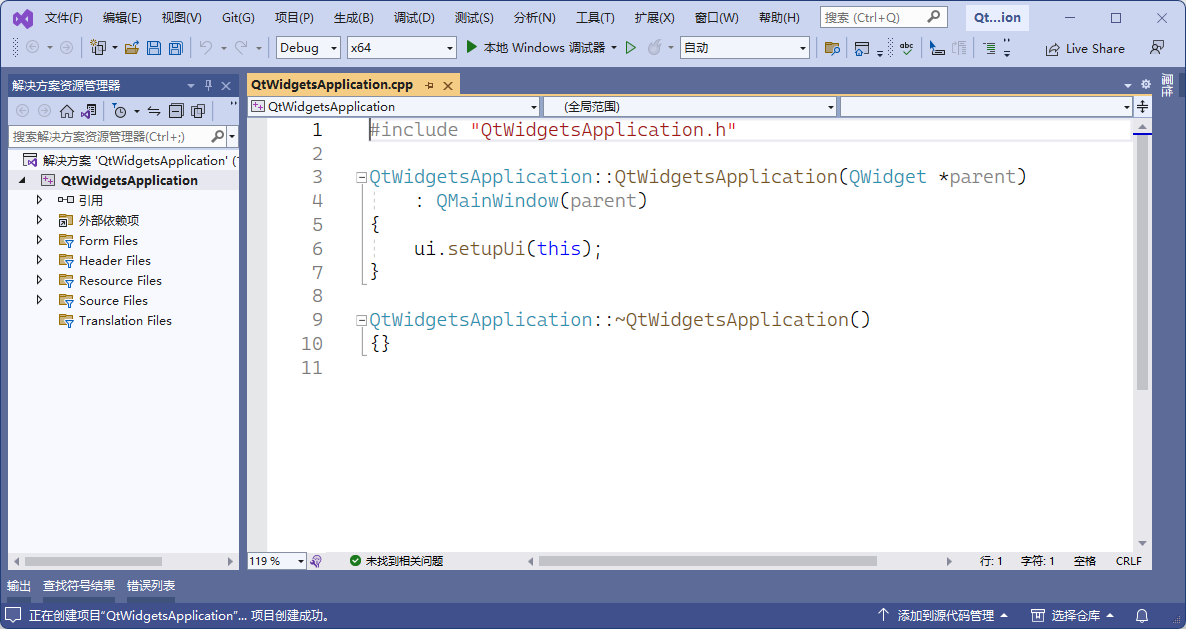This screenshot has height=629, width=1186.
Task: Expand the Header Files folder
Action: click(41, 260)
